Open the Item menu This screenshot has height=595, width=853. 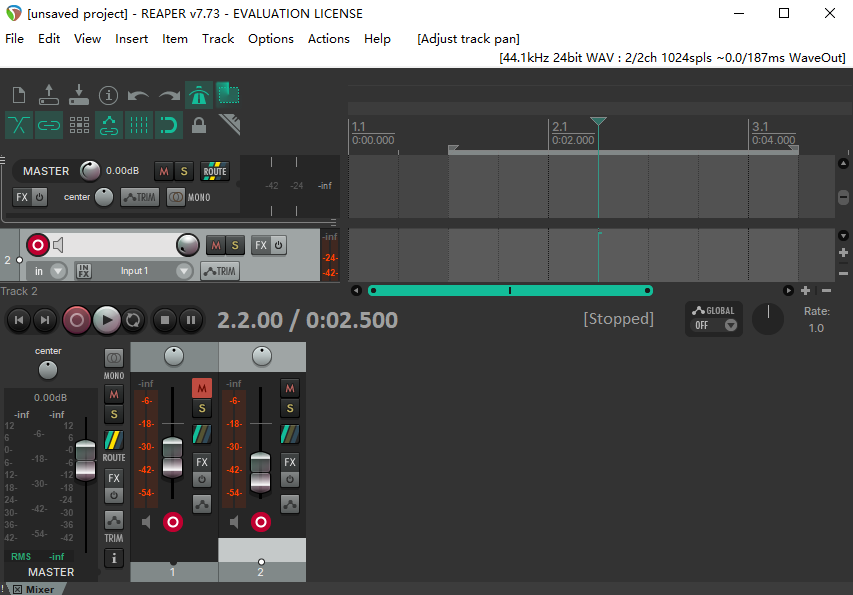click(175, 39)
